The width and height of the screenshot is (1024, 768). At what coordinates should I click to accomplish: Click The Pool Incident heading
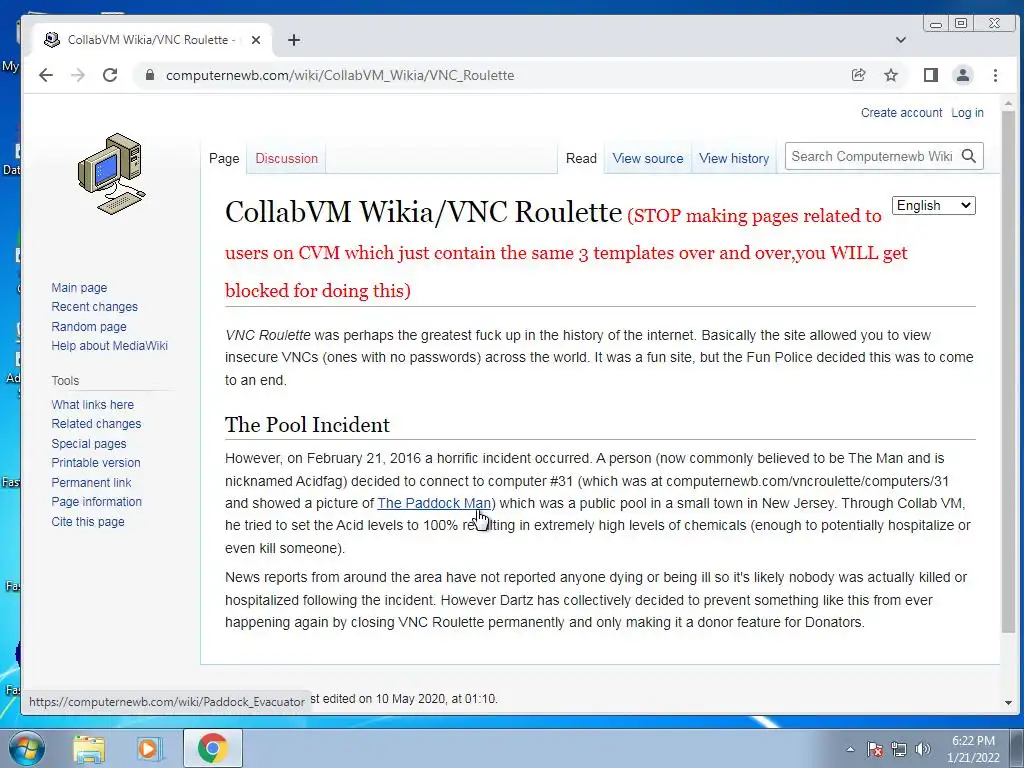[307, 424]
